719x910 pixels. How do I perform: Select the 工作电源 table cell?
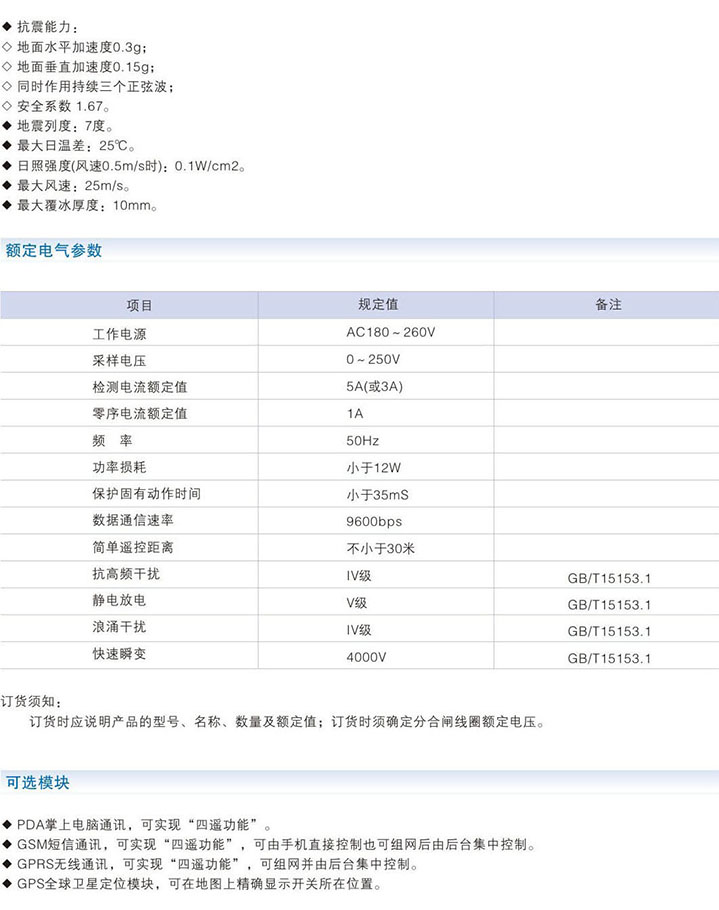point(119,333)
